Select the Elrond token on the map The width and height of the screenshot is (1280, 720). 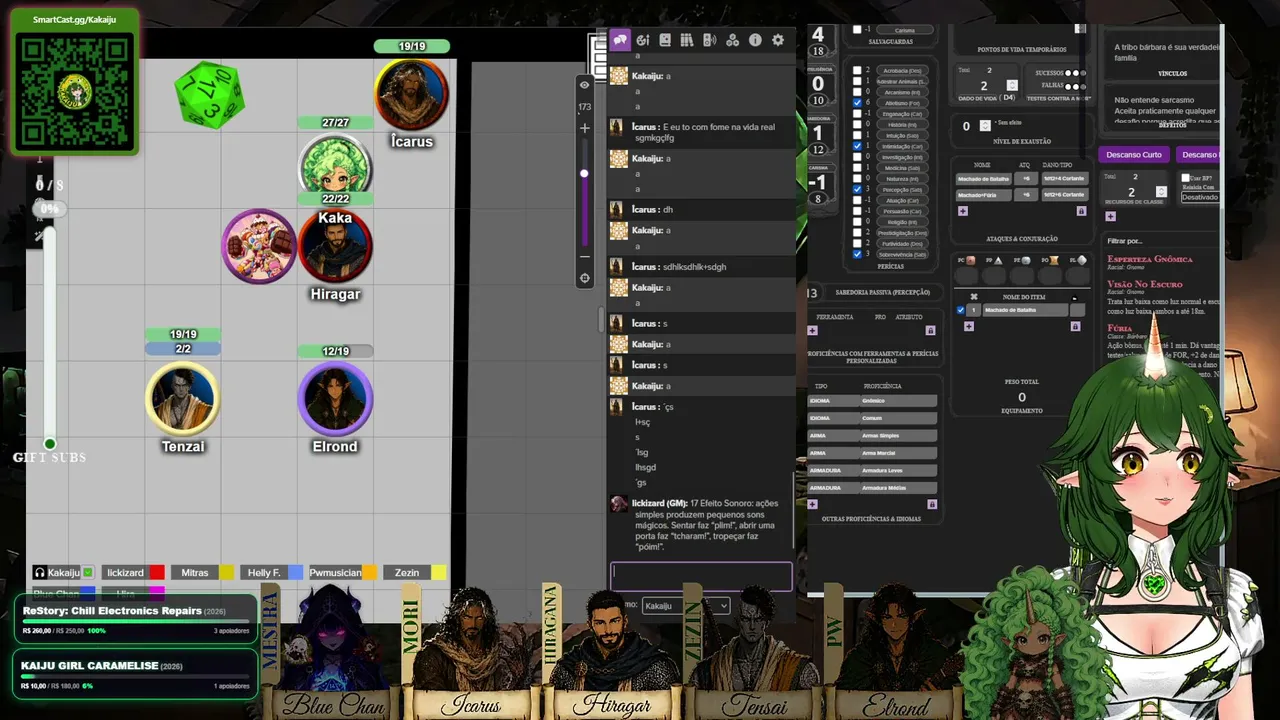point(335,398)
